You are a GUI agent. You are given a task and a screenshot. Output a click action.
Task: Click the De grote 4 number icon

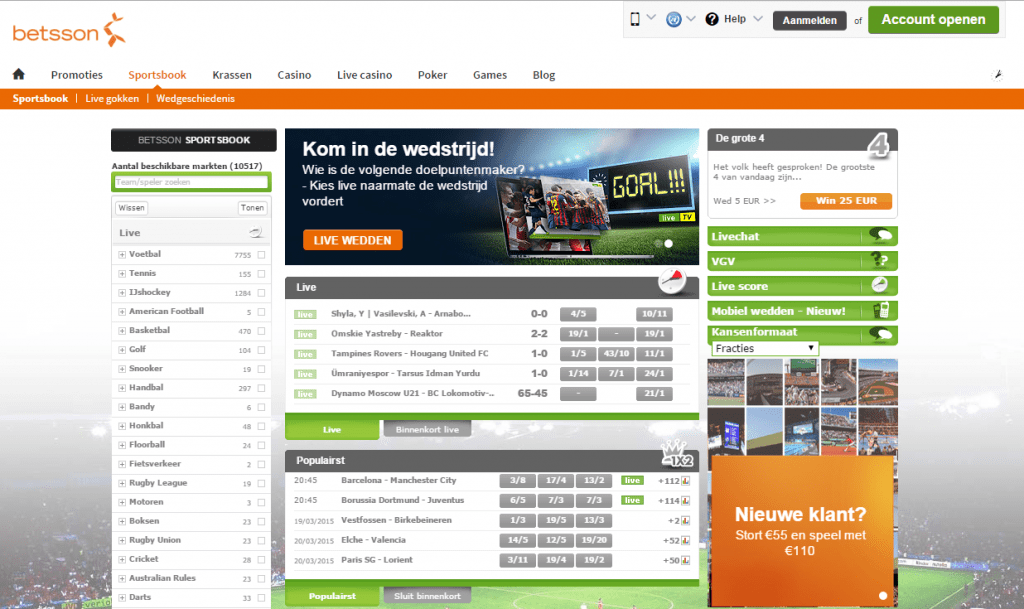click(x=878, y=145)
